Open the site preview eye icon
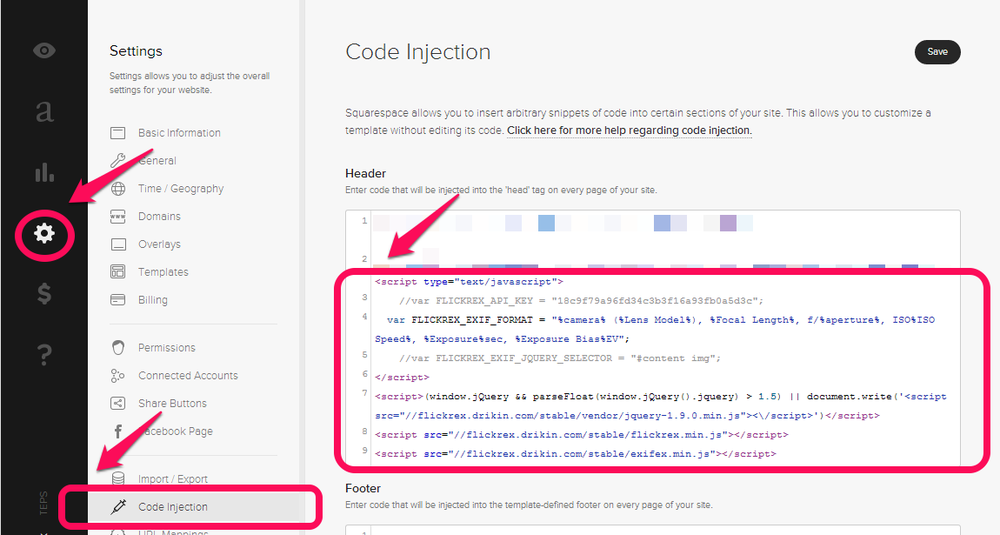 (x=44, y=50)
